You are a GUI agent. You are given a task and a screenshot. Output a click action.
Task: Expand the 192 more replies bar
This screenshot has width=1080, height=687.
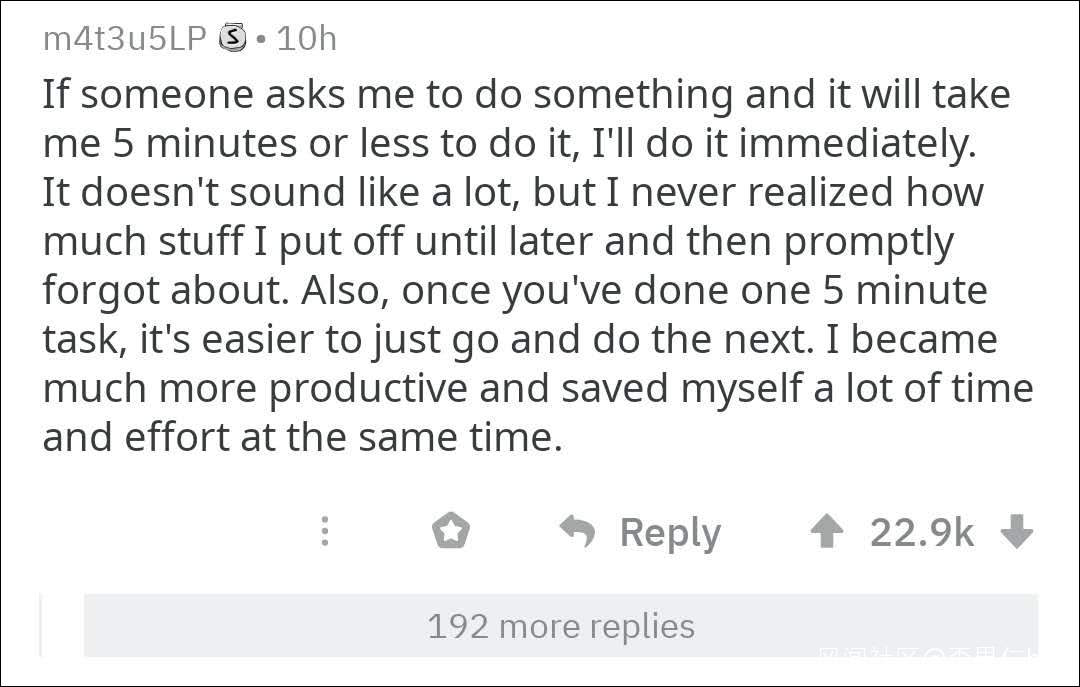tap(560, 626)
